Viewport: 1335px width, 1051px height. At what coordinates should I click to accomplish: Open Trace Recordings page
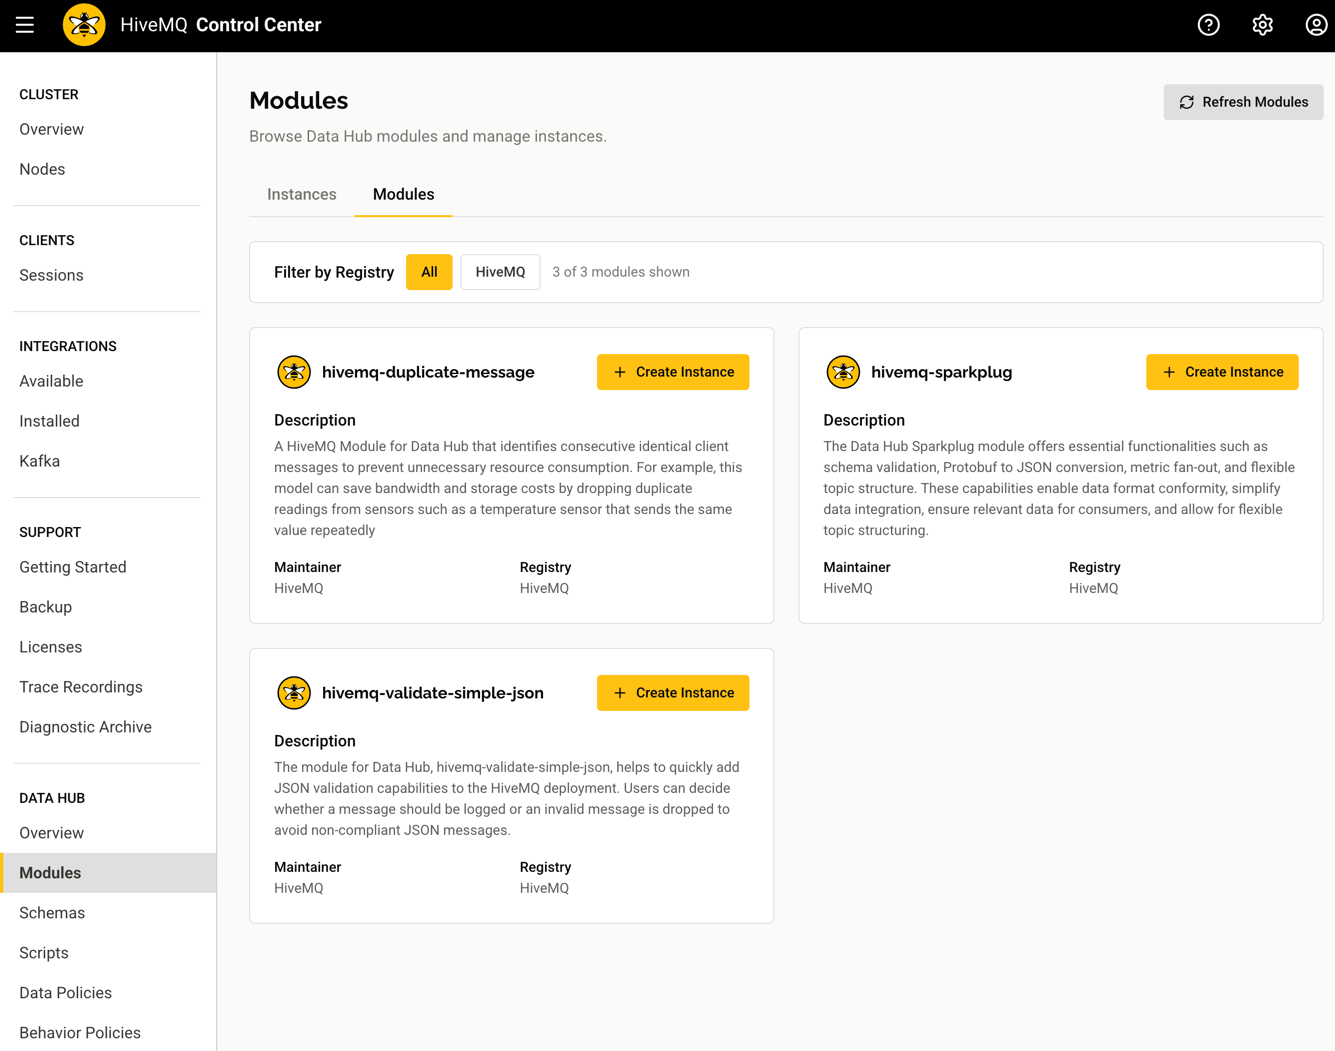81,687
